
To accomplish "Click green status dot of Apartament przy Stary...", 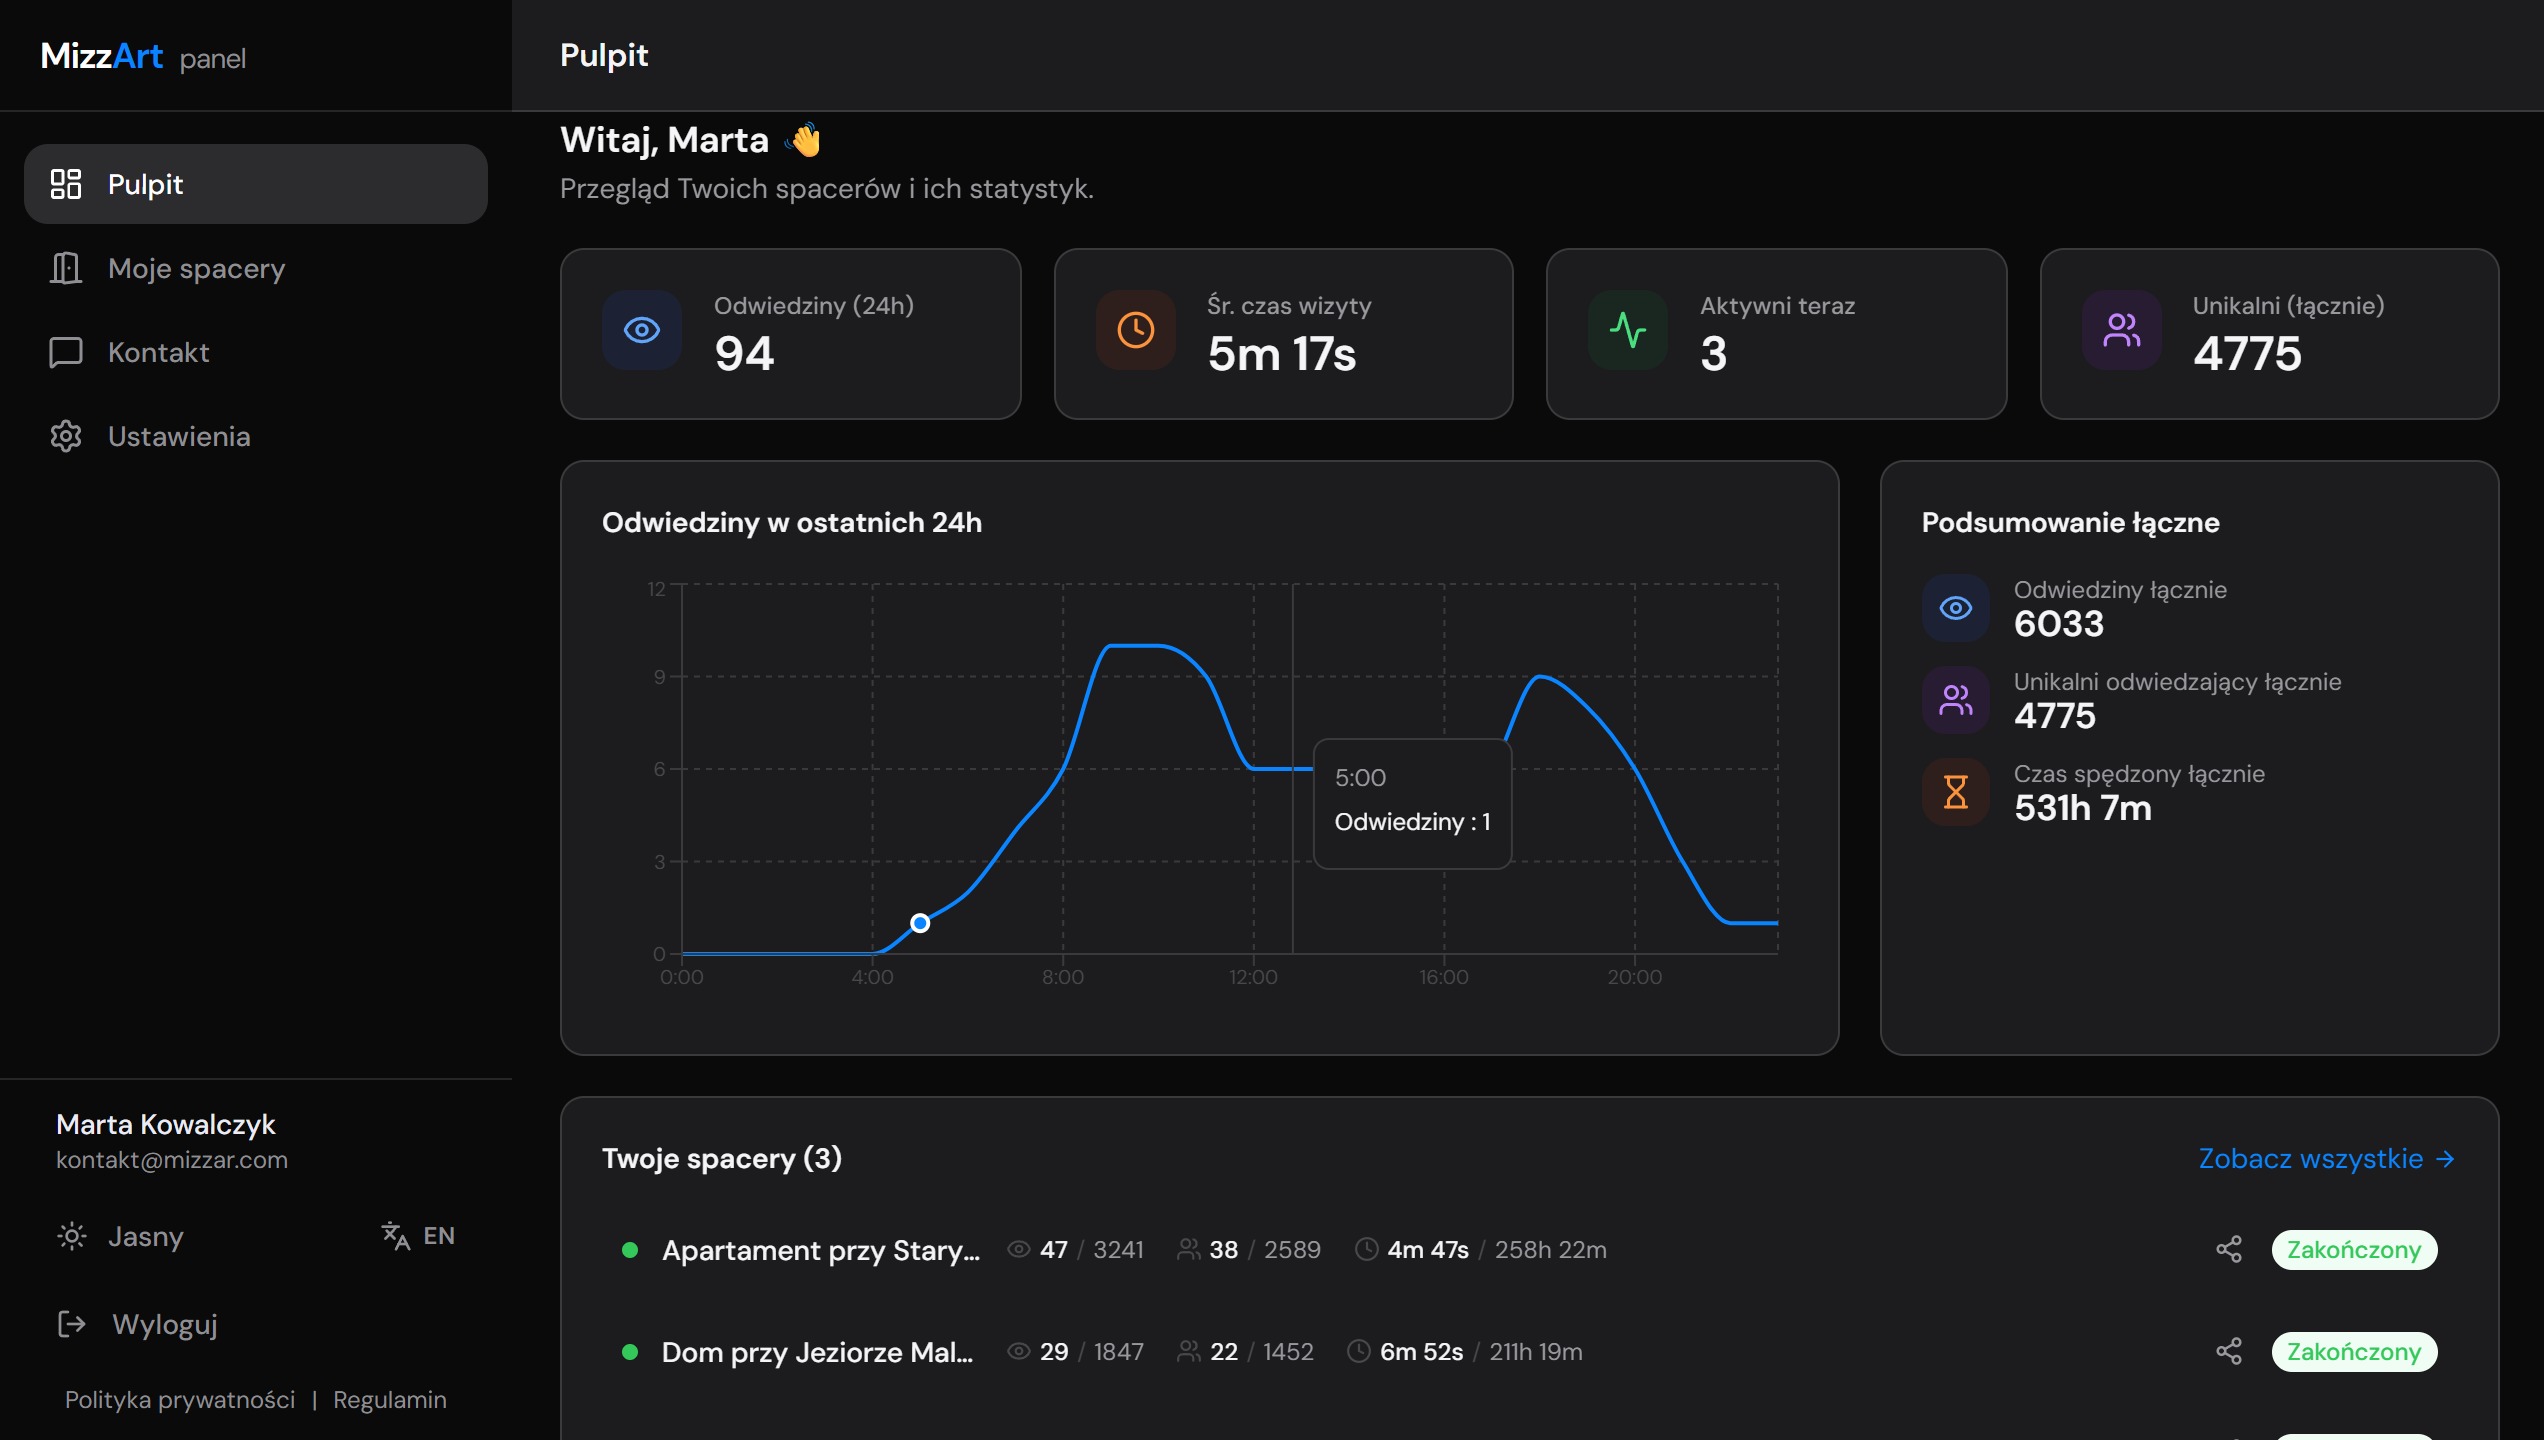I will tap(630, 1249).
